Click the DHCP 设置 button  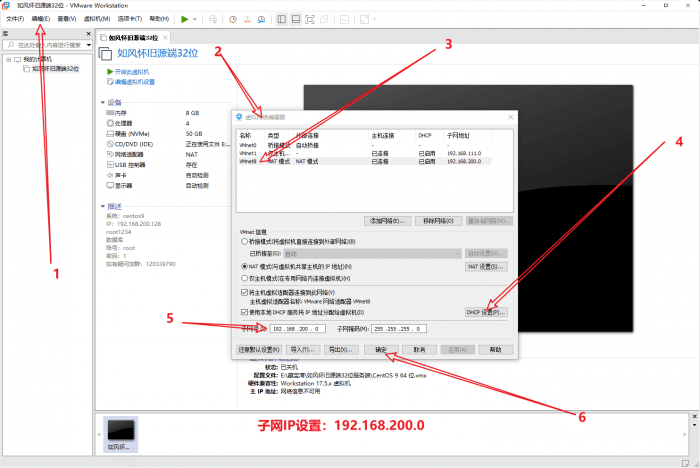pos(486,313)
